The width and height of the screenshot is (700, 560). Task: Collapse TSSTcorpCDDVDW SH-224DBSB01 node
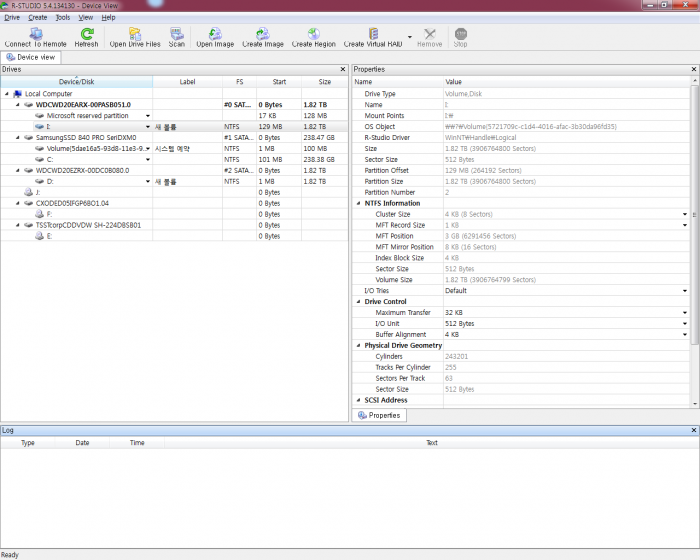[17, 225]
